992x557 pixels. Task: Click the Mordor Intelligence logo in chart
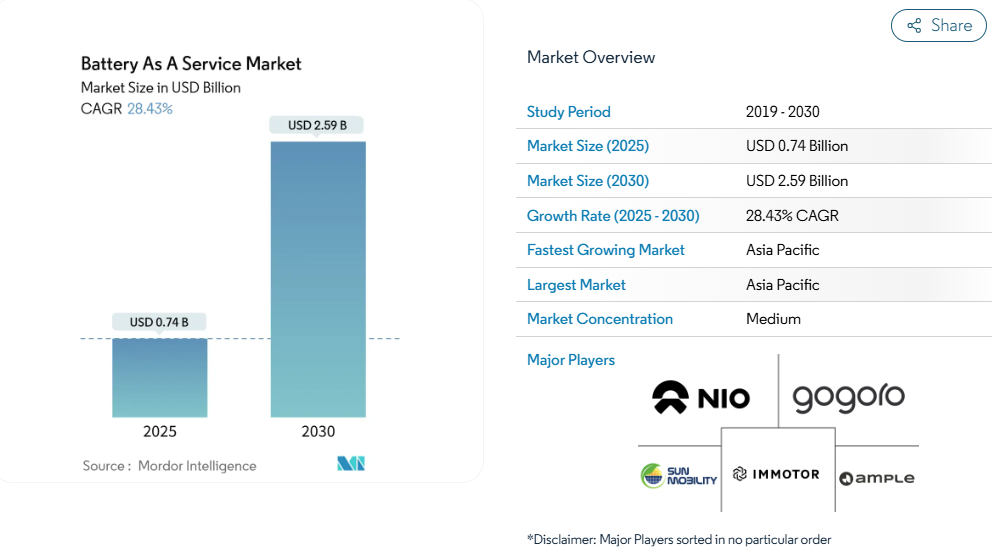click(351, 464)
